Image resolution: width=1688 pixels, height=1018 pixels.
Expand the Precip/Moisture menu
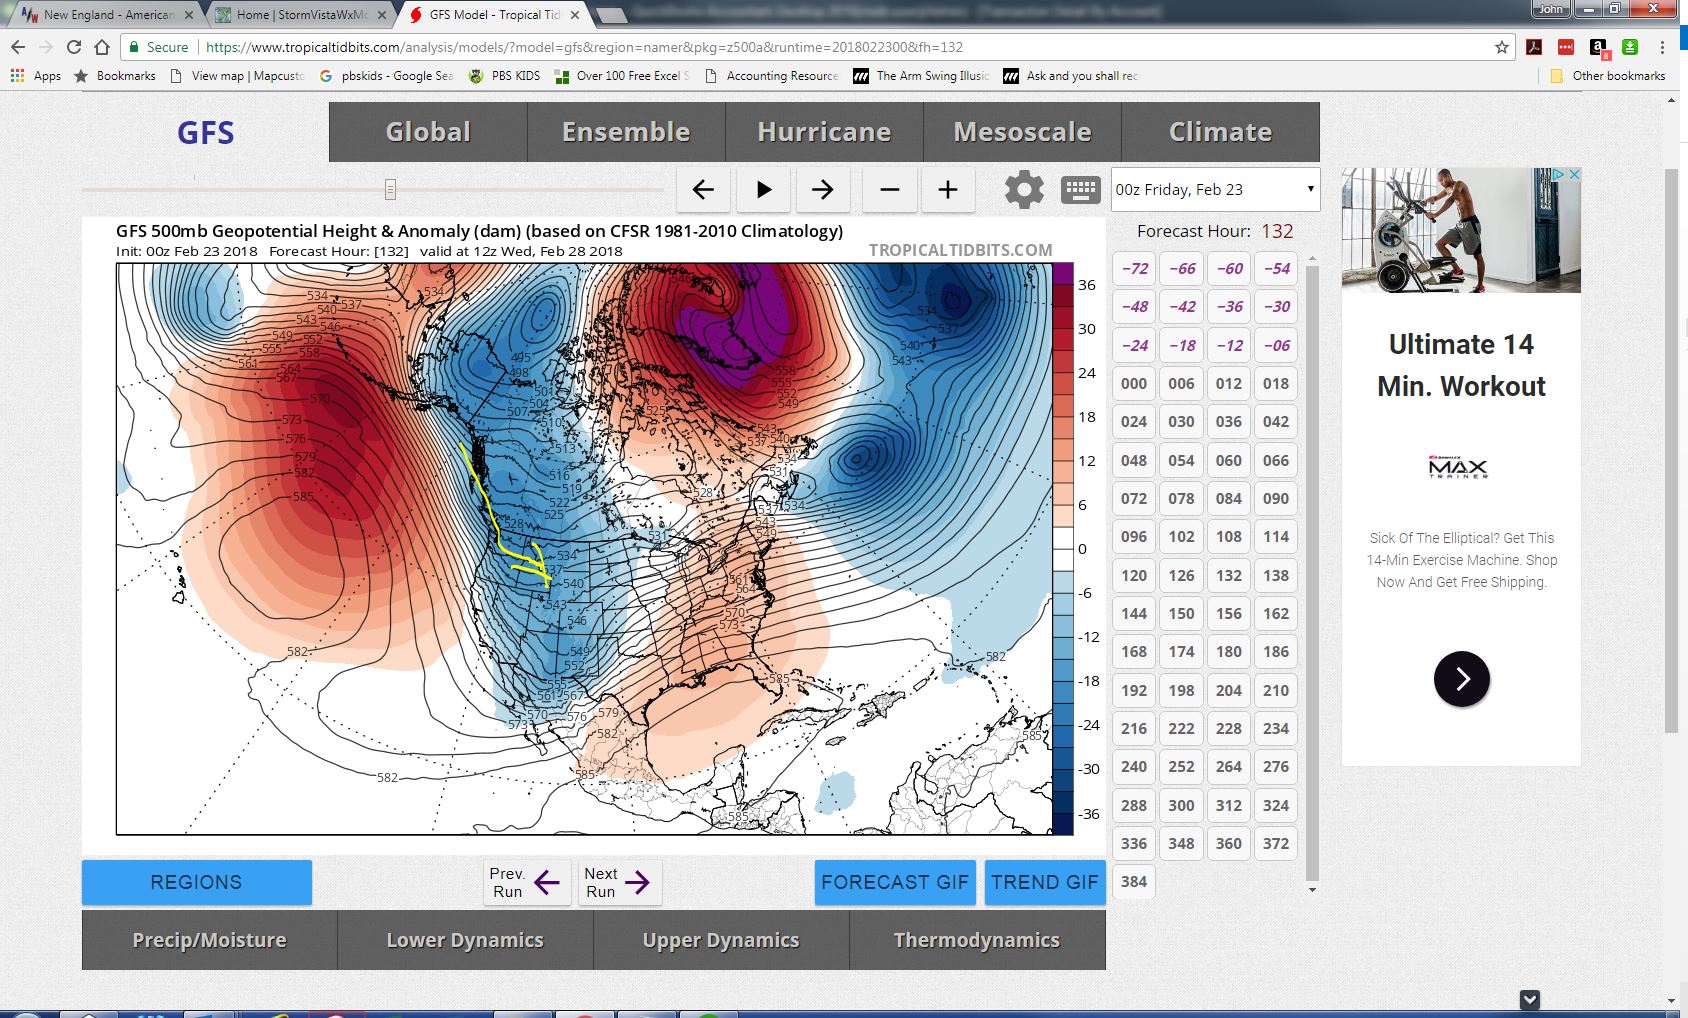click(x=209, y=940)
